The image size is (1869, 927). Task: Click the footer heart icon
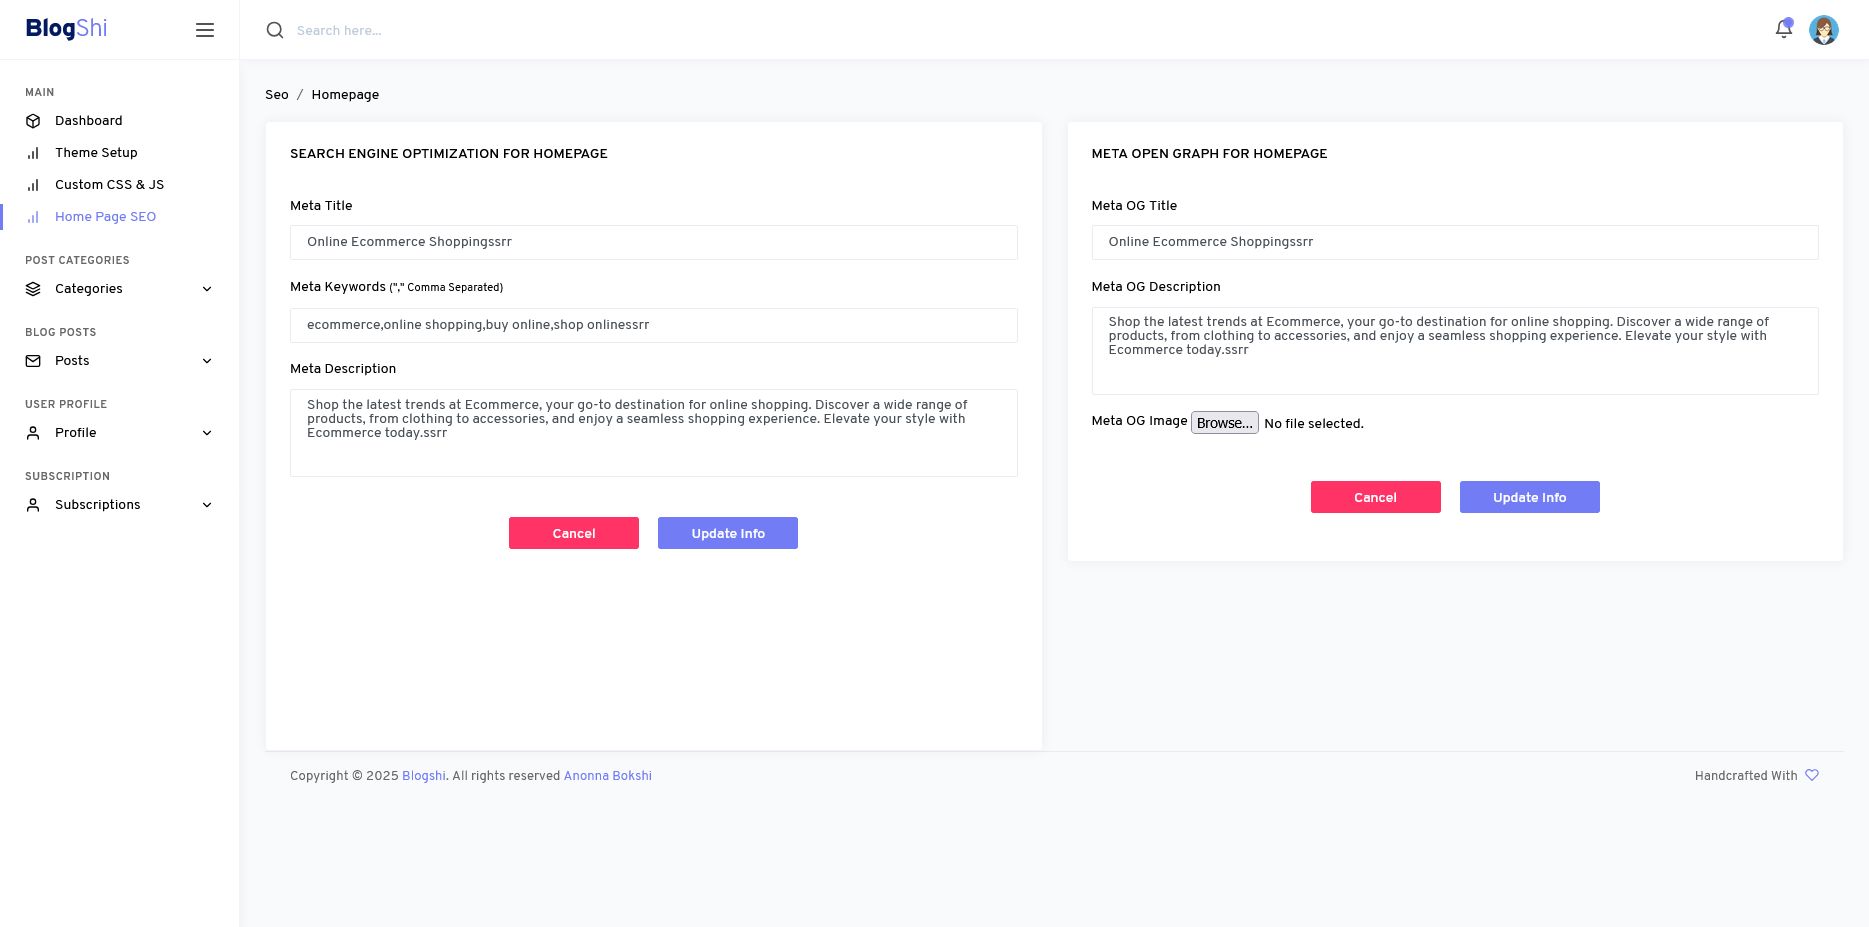1811,775
